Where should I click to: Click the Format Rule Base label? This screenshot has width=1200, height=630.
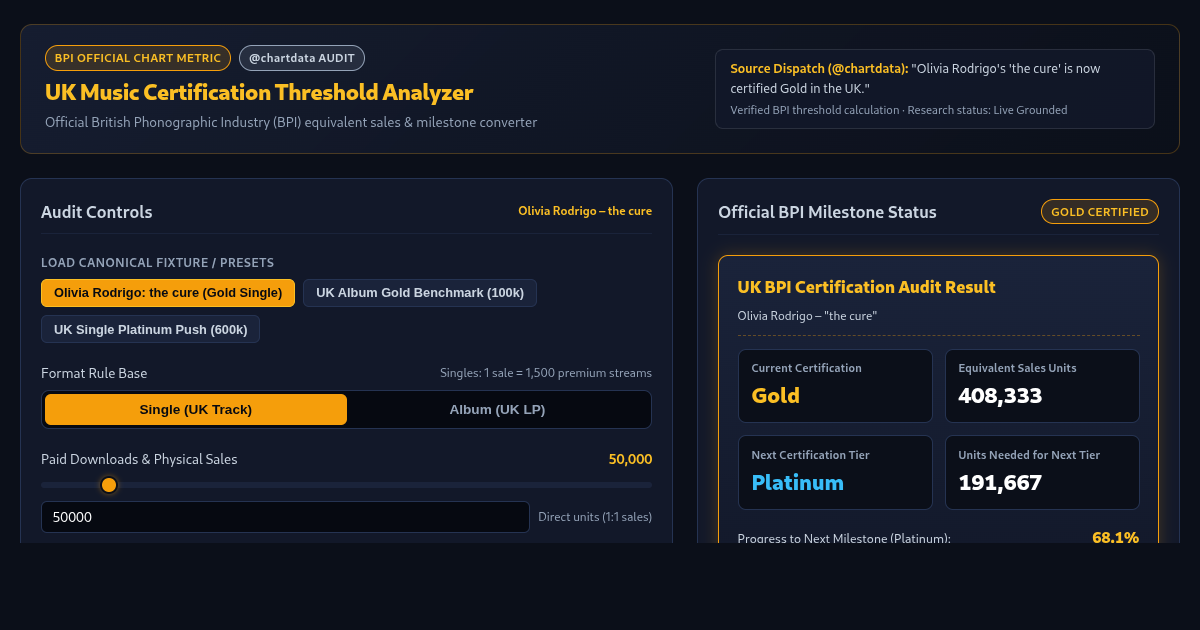point(94,373)
